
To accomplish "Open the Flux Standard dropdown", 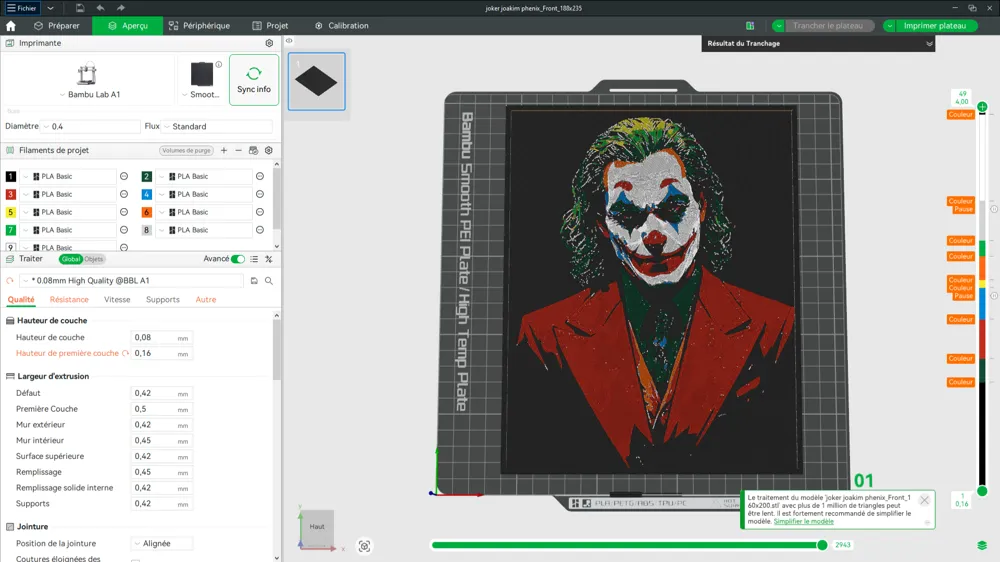I will [216, 127].
